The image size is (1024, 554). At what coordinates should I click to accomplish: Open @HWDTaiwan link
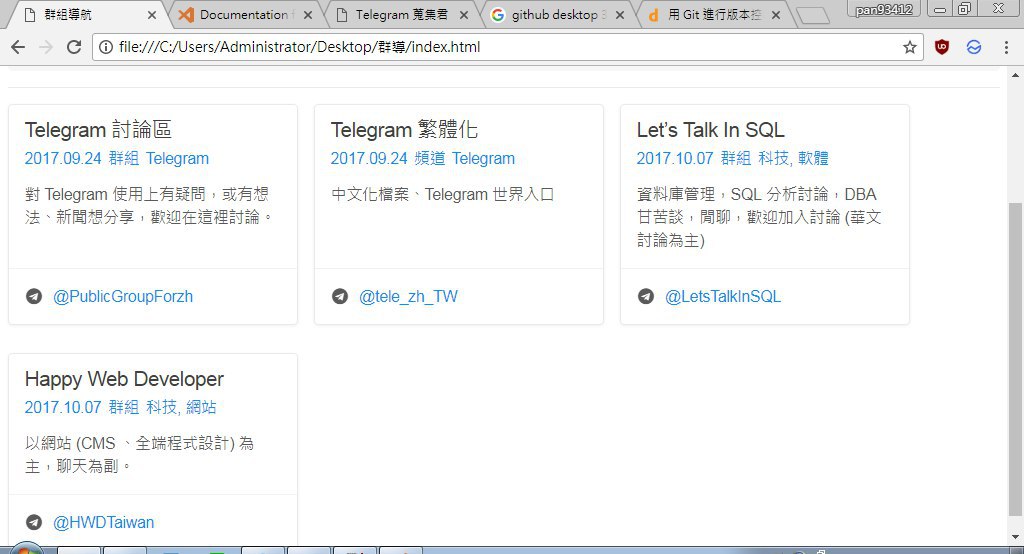point(103,523)
